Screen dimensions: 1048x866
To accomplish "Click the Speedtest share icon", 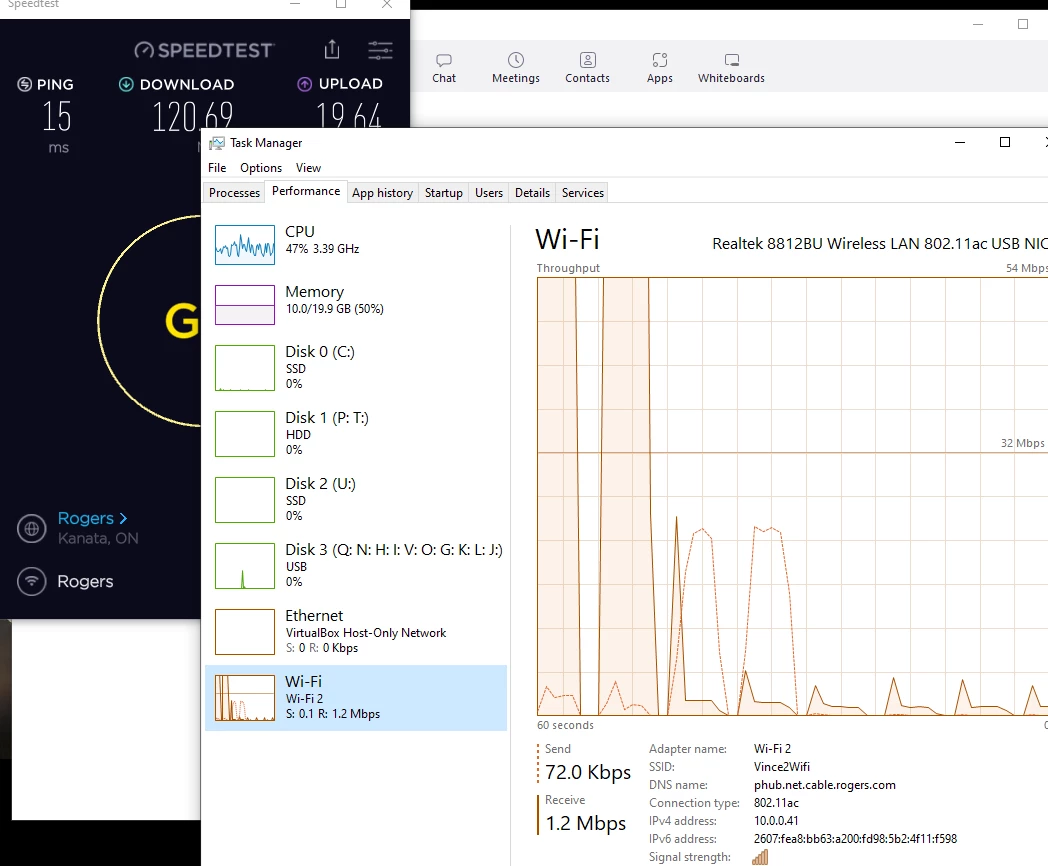I will point(332,49).
